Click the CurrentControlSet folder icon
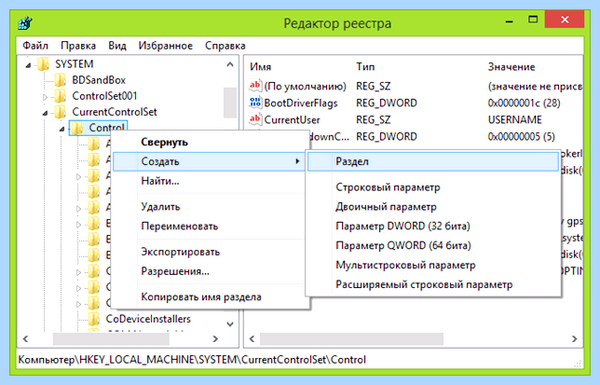This screenshot has height=385, width=600. click(60, 112)
